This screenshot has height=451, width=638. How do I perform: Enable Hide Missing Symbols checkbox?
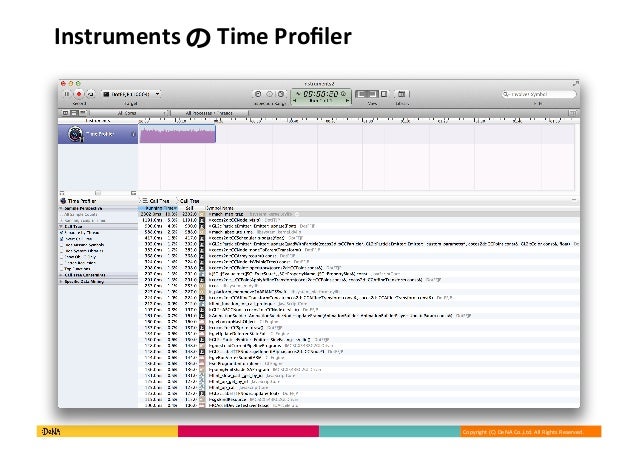point(62,245)
